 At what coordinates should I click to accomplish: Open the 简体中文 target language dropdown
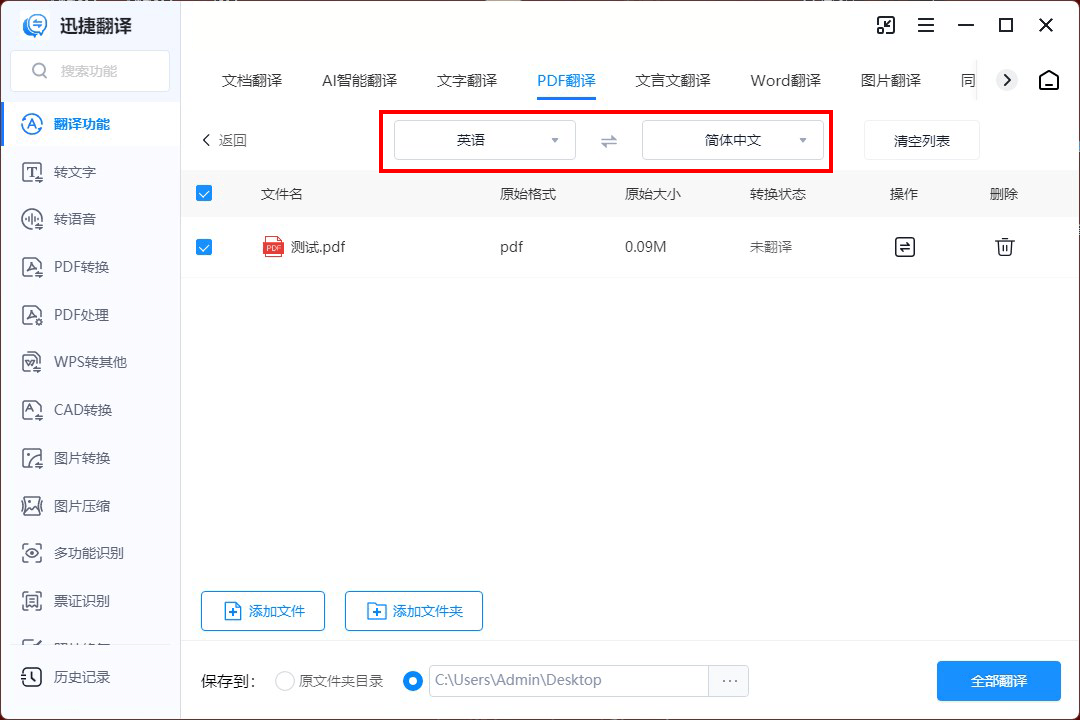tap(733, 141)
